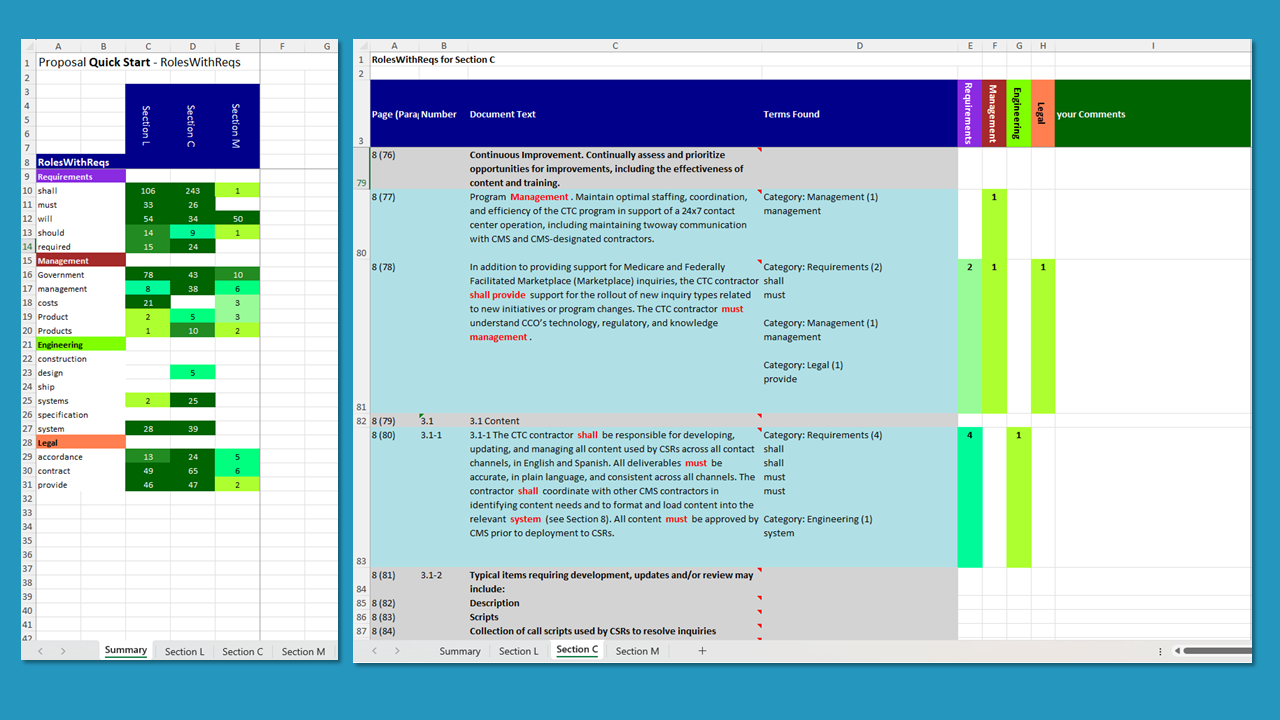
Task: Open the vertical ellipsis beside the horizontal scrollbar
Action: (x=1159, y=651)
